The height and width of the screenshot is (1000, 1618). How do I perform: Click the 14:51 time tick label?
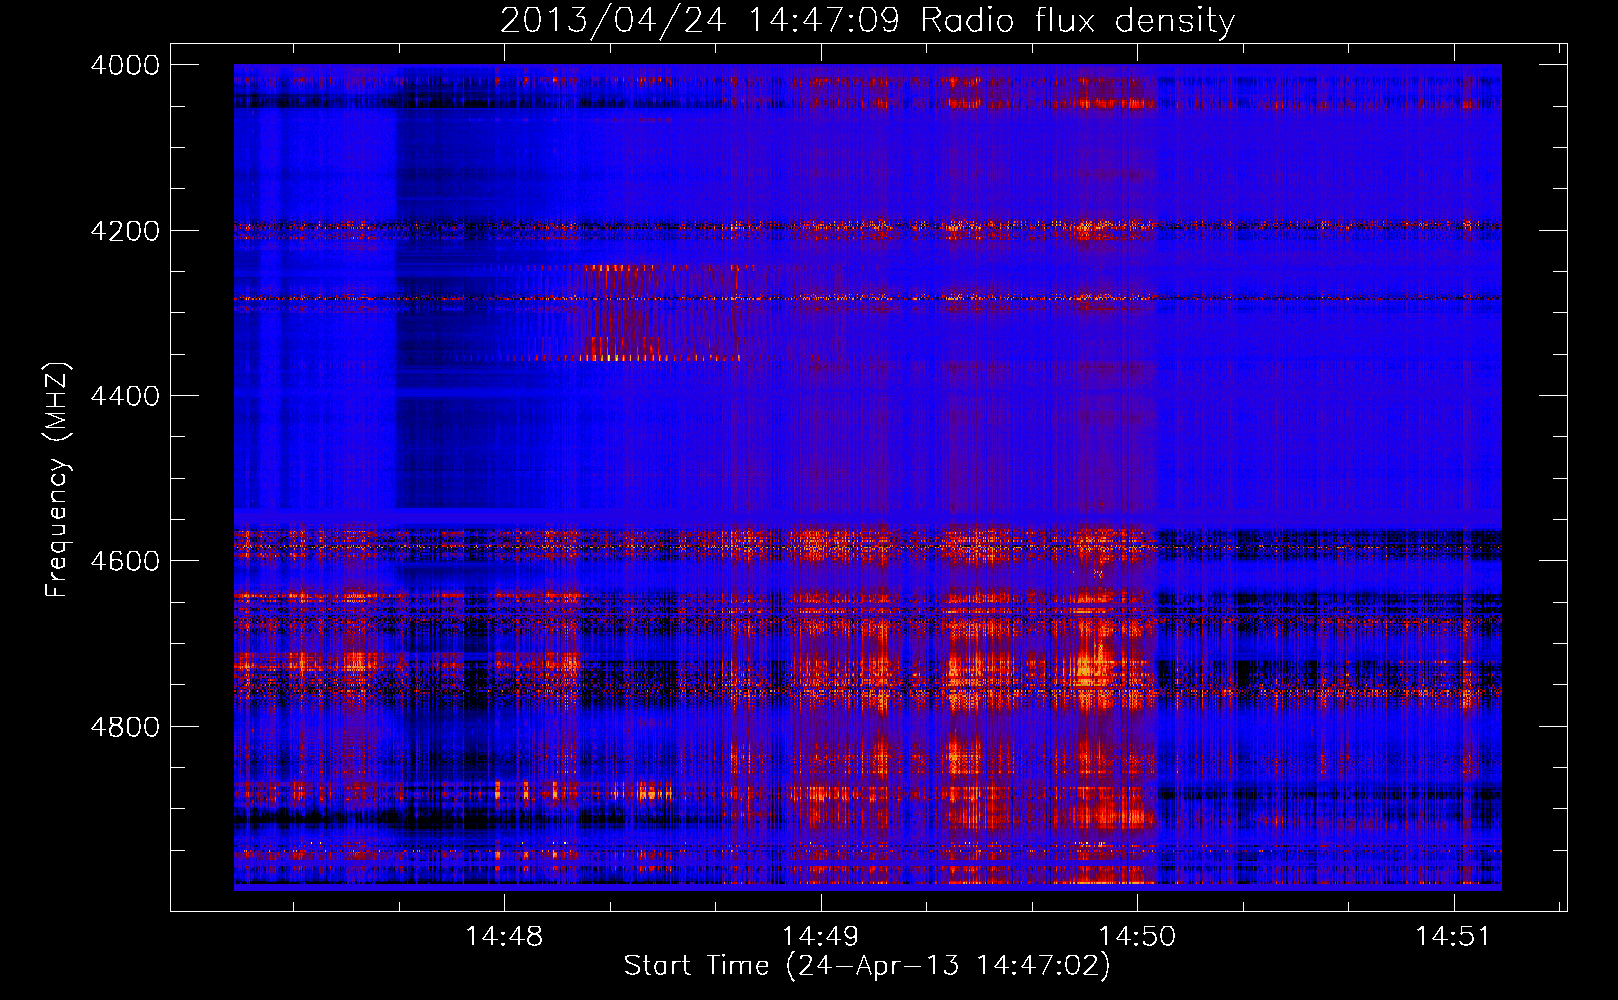[1453, 936]
